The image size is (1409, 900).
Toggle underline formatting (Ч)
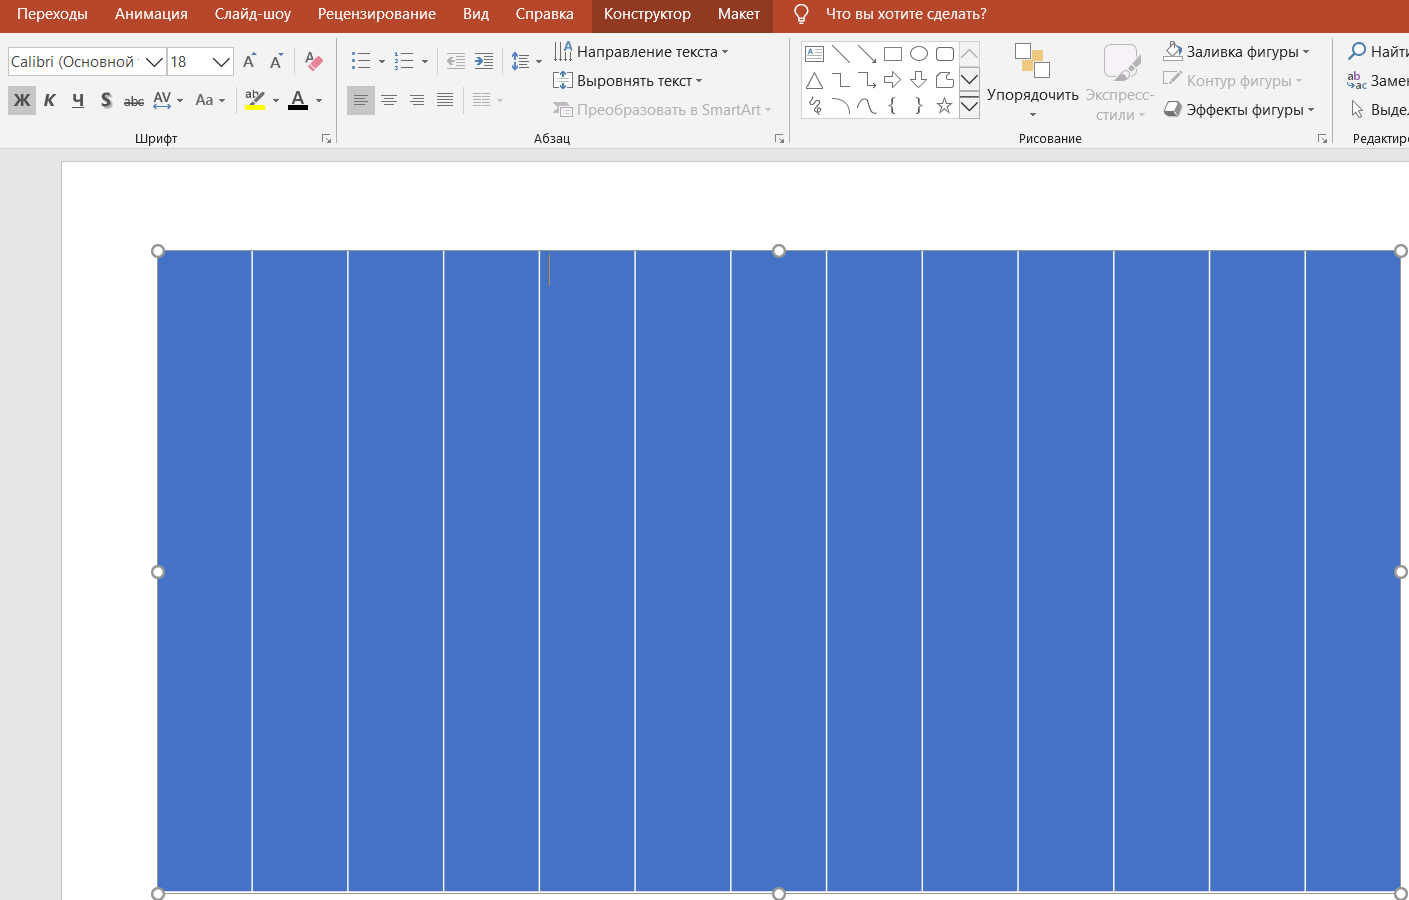pyautogui.click(x=78, y=100)
